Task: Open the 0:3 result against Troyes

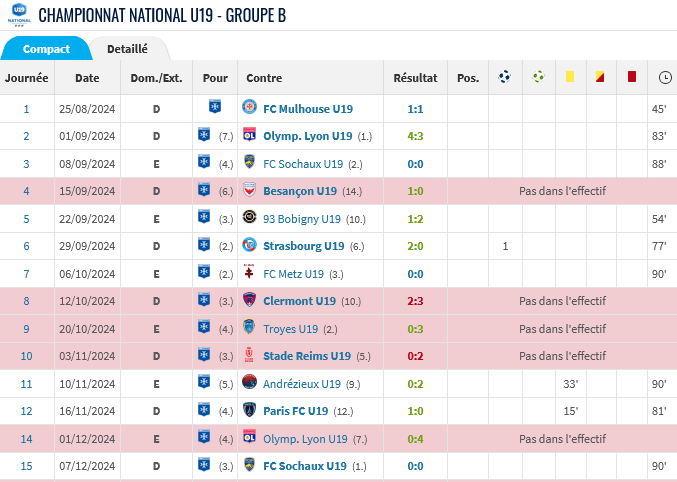Action: click(415, 329)
